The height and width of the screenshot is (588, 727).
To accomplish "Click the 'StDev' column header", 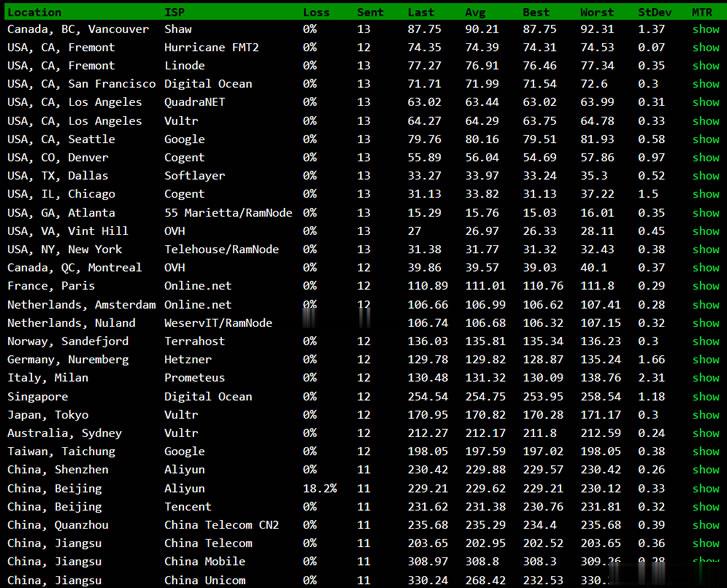I will coord(655,12).
